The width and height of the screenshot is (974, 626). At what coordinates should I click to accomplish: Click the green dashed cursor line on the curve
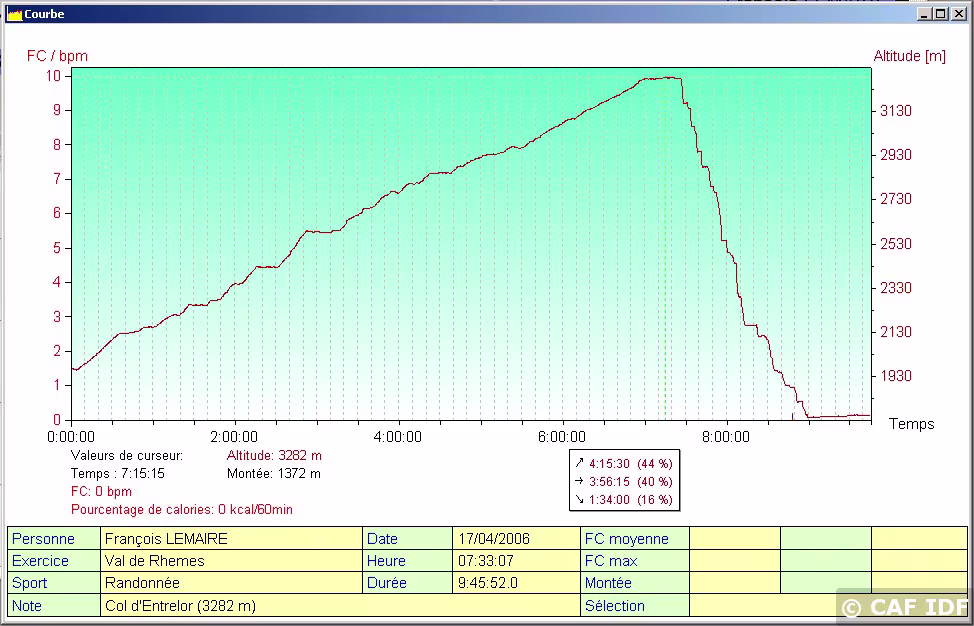tap(665, 250)
